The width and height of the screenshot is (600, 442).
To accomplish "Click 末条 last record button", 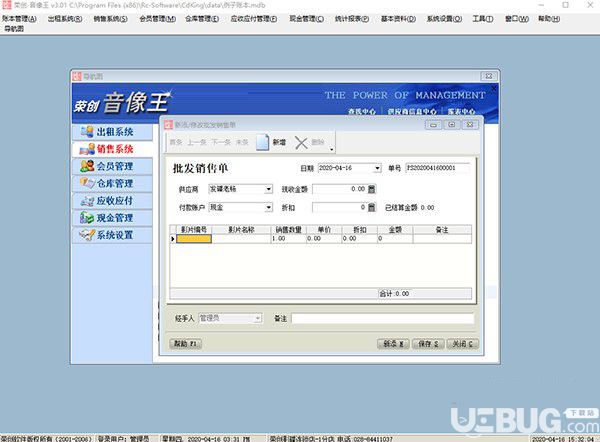I will point(242,142).
